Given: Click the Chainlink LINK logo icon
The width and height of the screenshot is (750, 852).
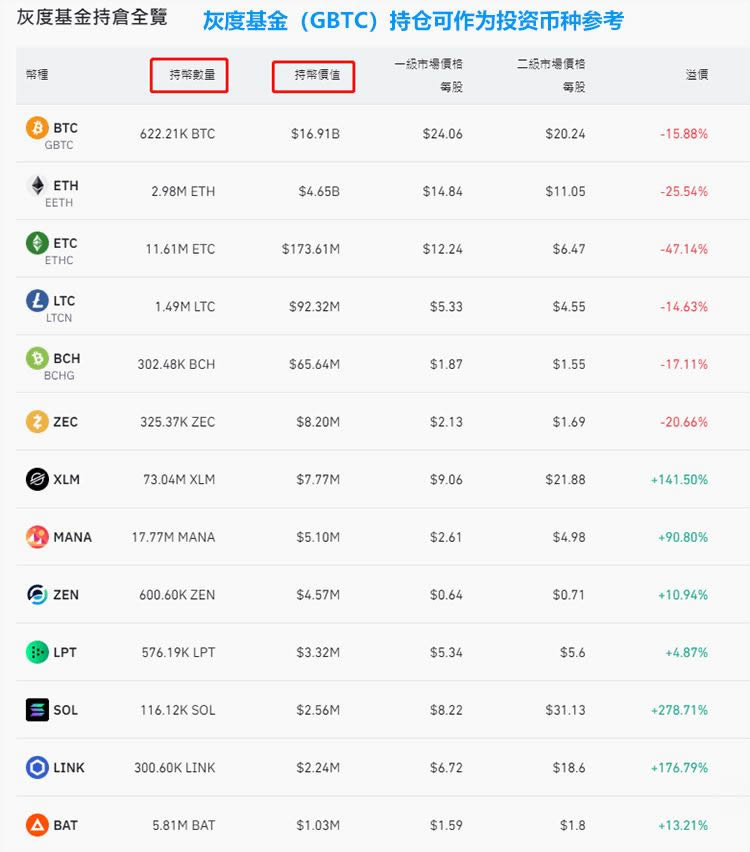Looking at the screenshot, I should click(36, 767).
